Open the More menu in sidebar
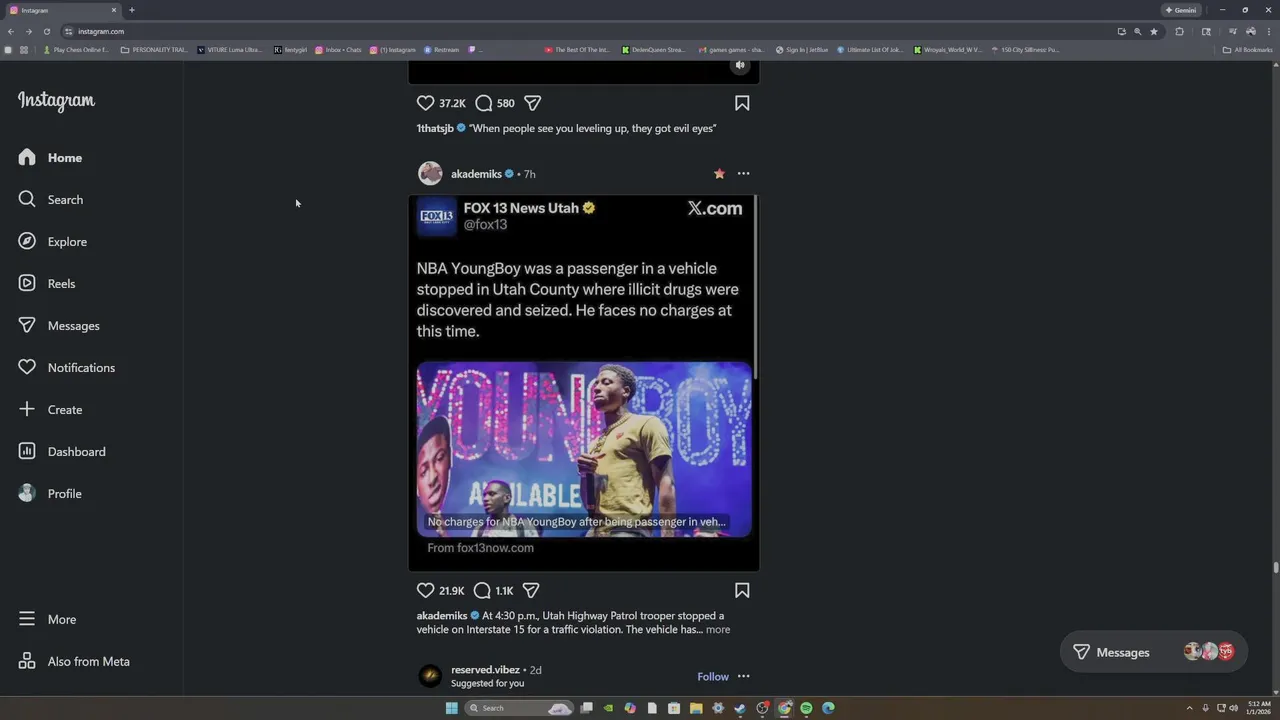 (x=47, y=619)
